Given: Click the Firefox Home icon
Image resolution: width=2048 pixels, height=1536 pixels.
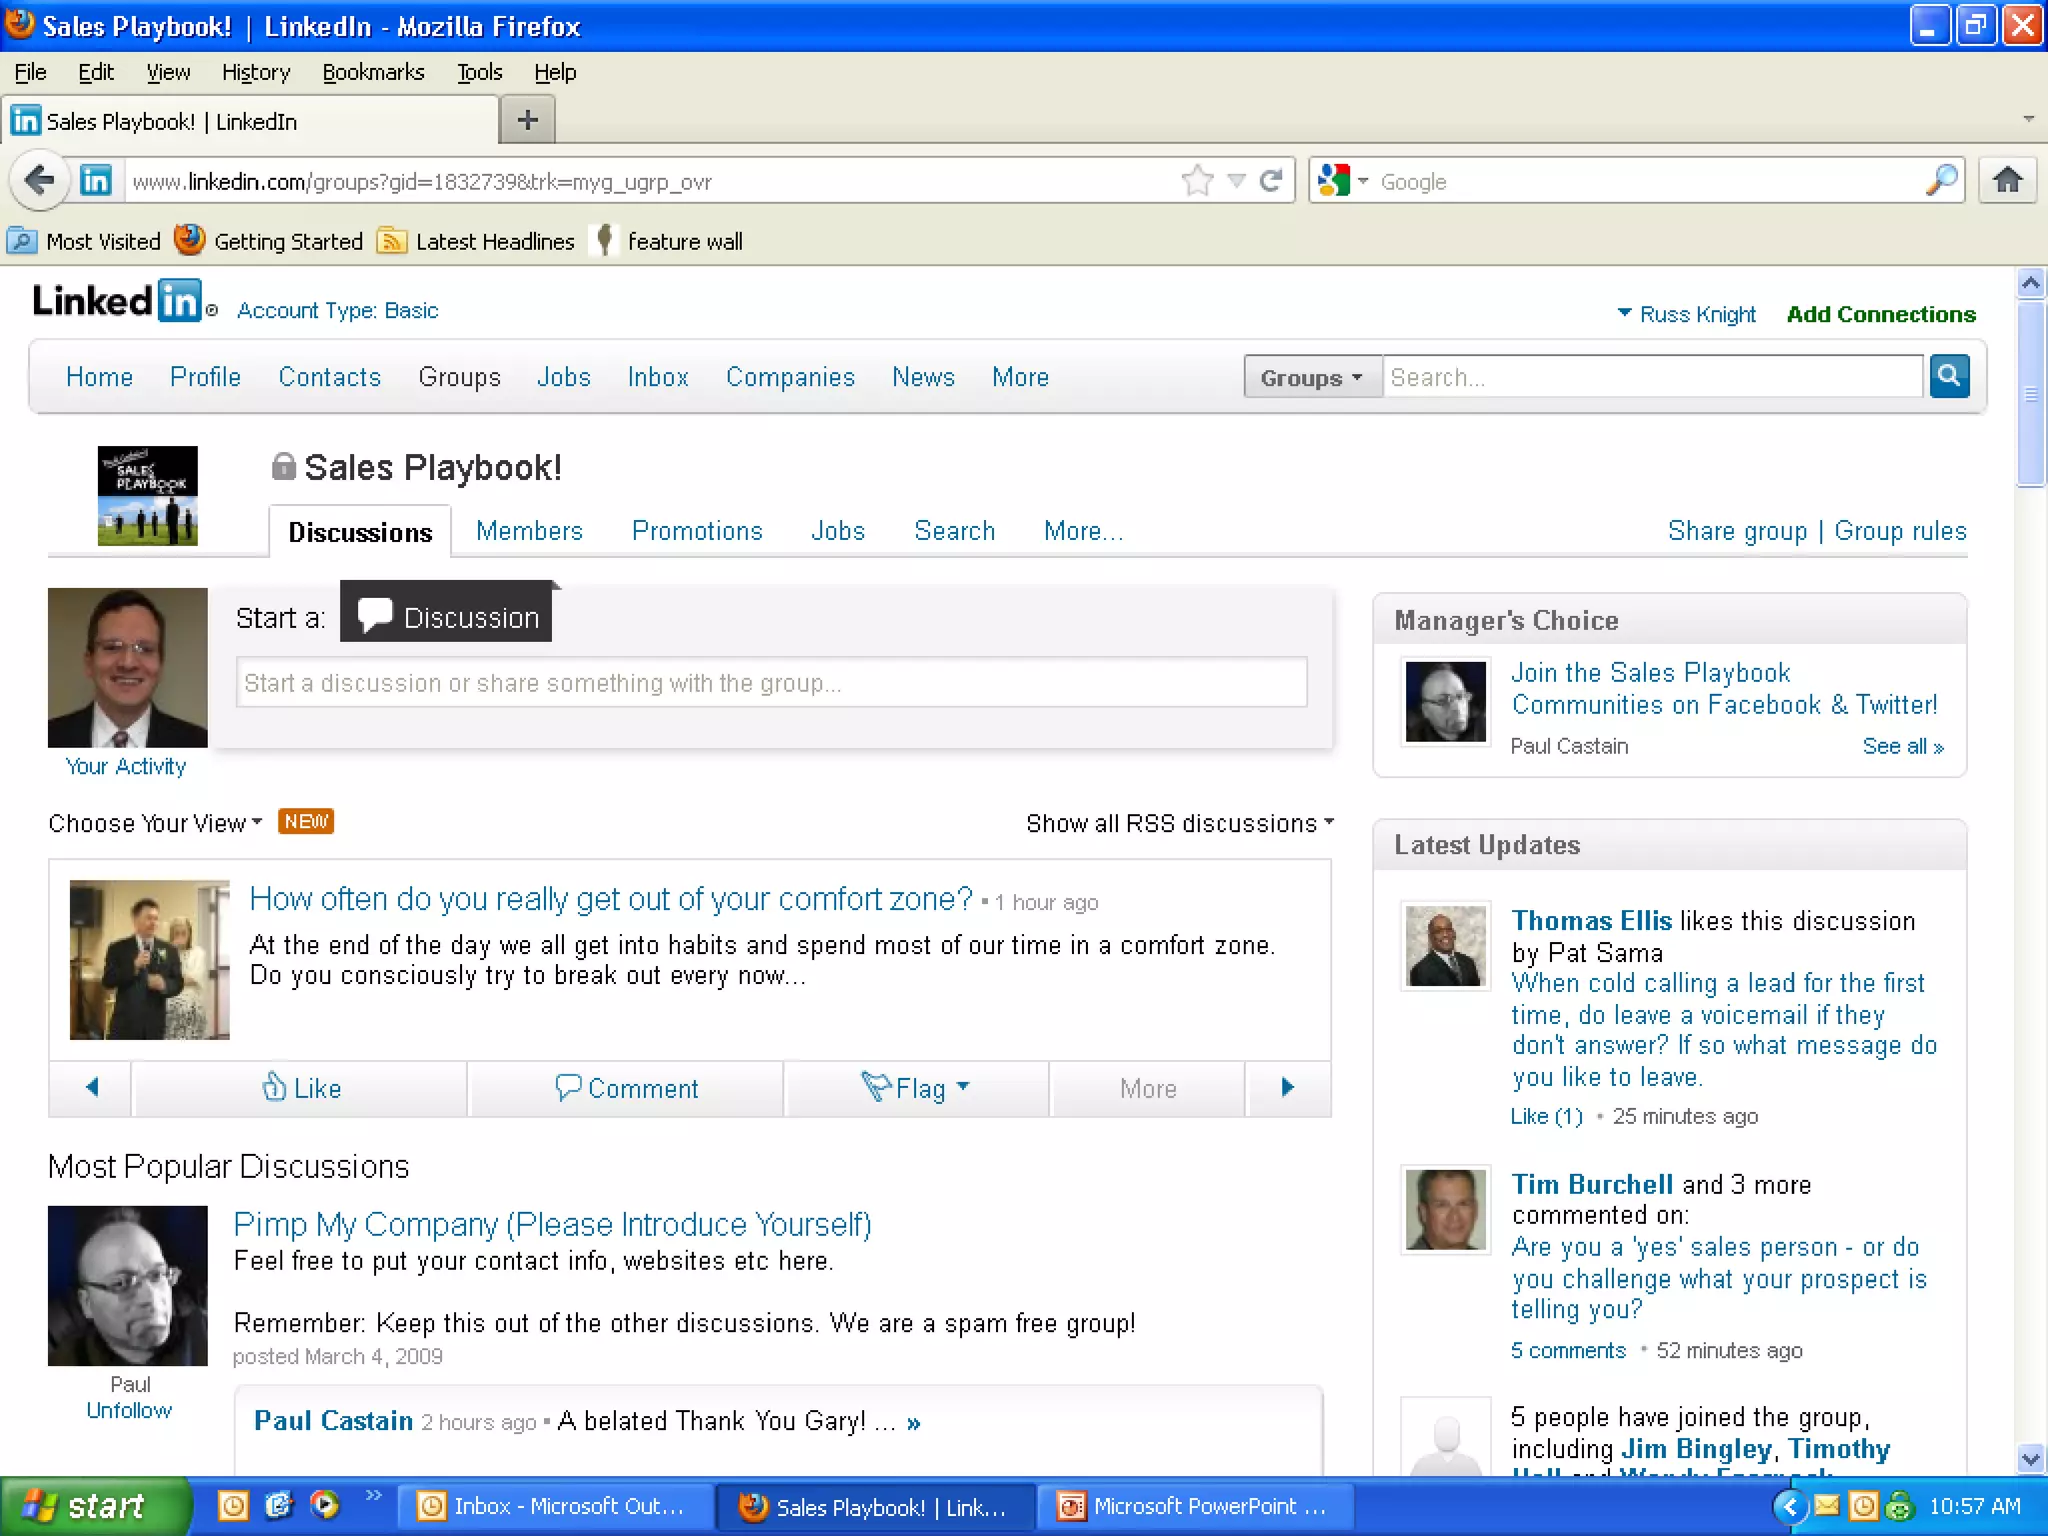Looking at the screenshot, I should pyautogui.click(x=2007, y=181).
